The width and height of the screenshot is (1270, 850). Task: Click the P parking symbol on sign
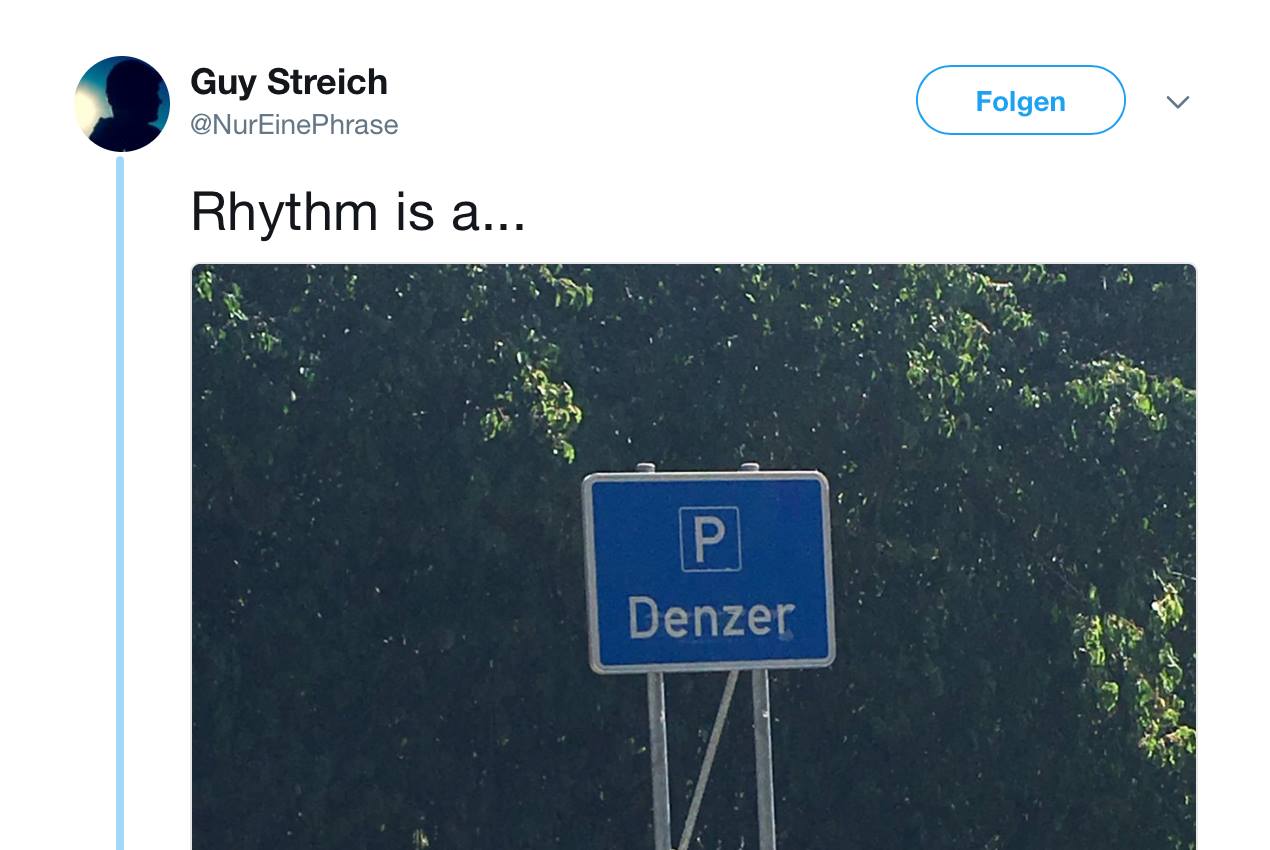pyautogui.click(x=710, y=539)
